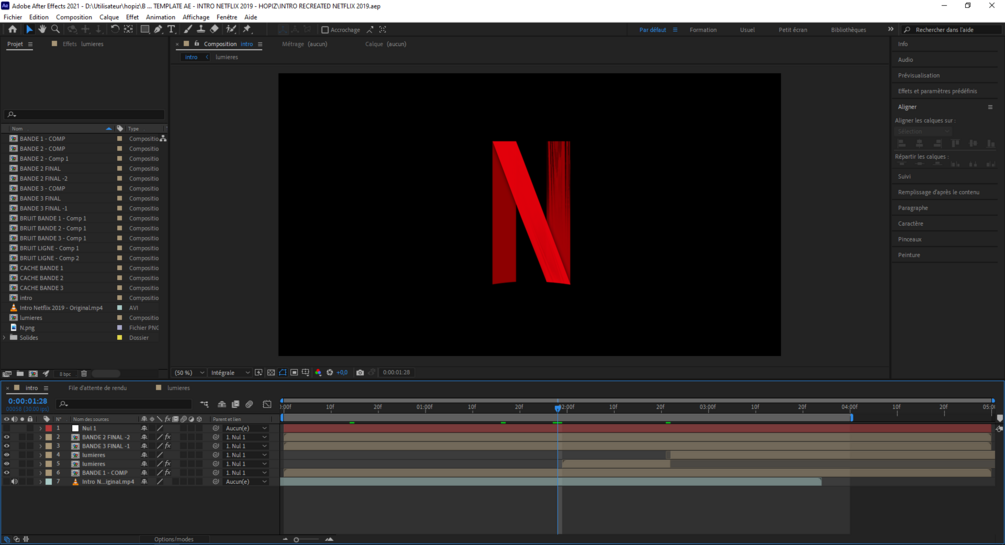Image resolution: width=1005 pixels, height=545 pixels.
Task: Open the Caractère panel
Action: pos(910,224)
